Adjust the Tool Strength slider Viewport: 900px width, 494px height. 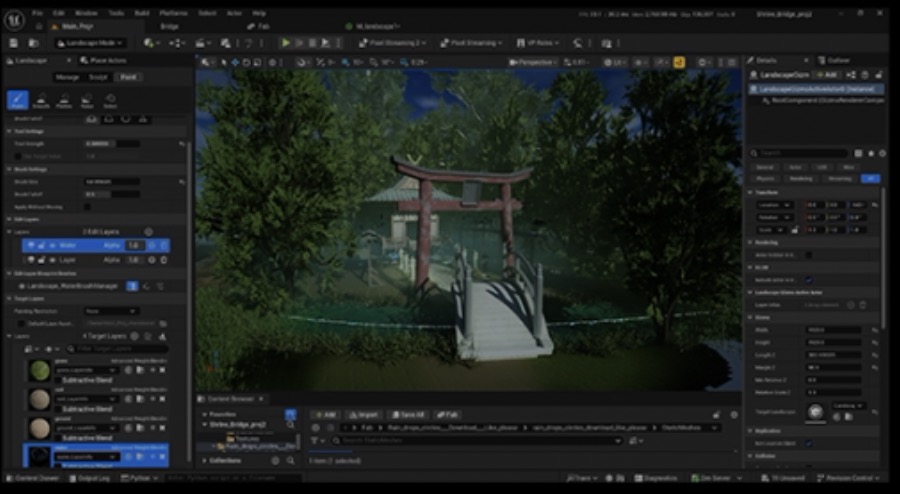coord(112,144)
